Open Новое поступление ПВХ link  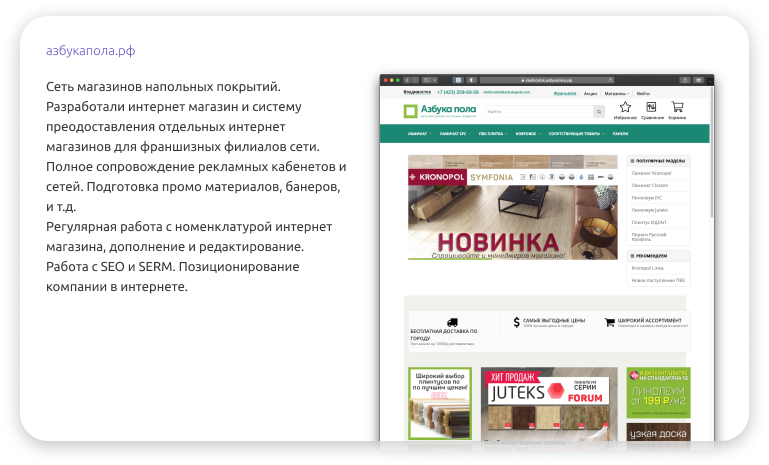658,280
